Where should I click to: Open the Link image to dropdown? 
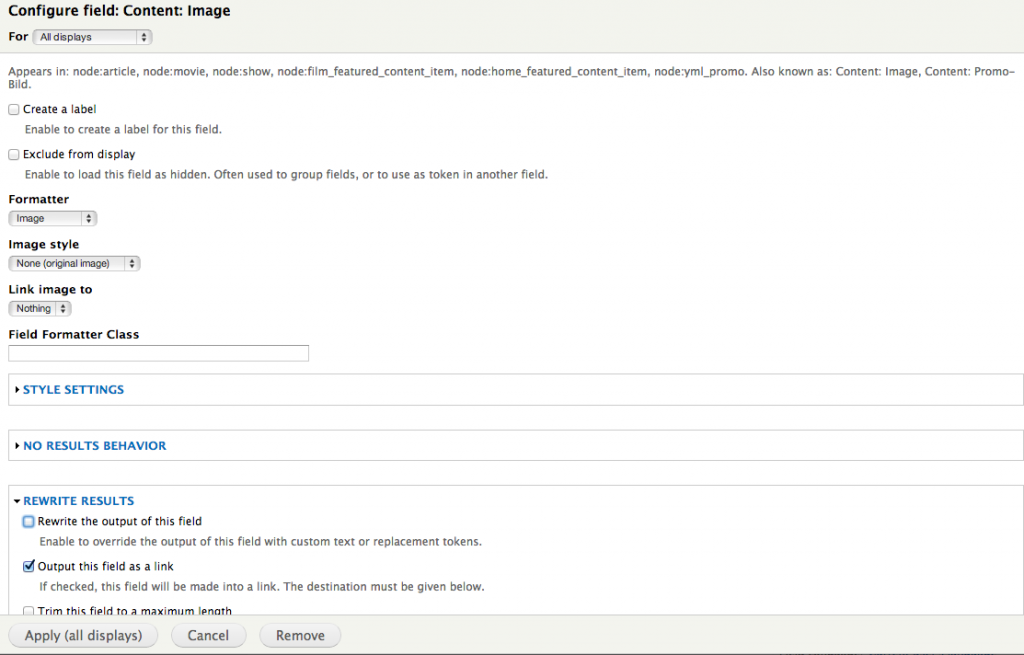(40, 309)
